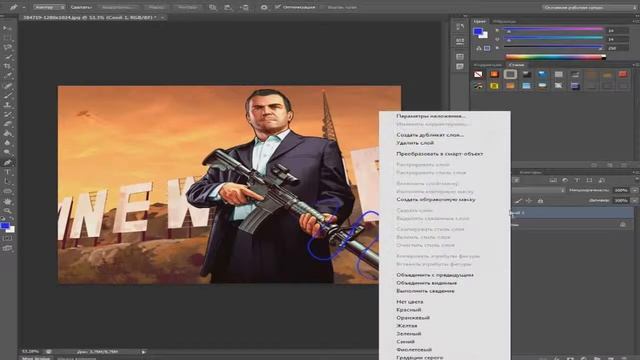
Task: Select the Quick Selection tool
Action: pos(7,57)
